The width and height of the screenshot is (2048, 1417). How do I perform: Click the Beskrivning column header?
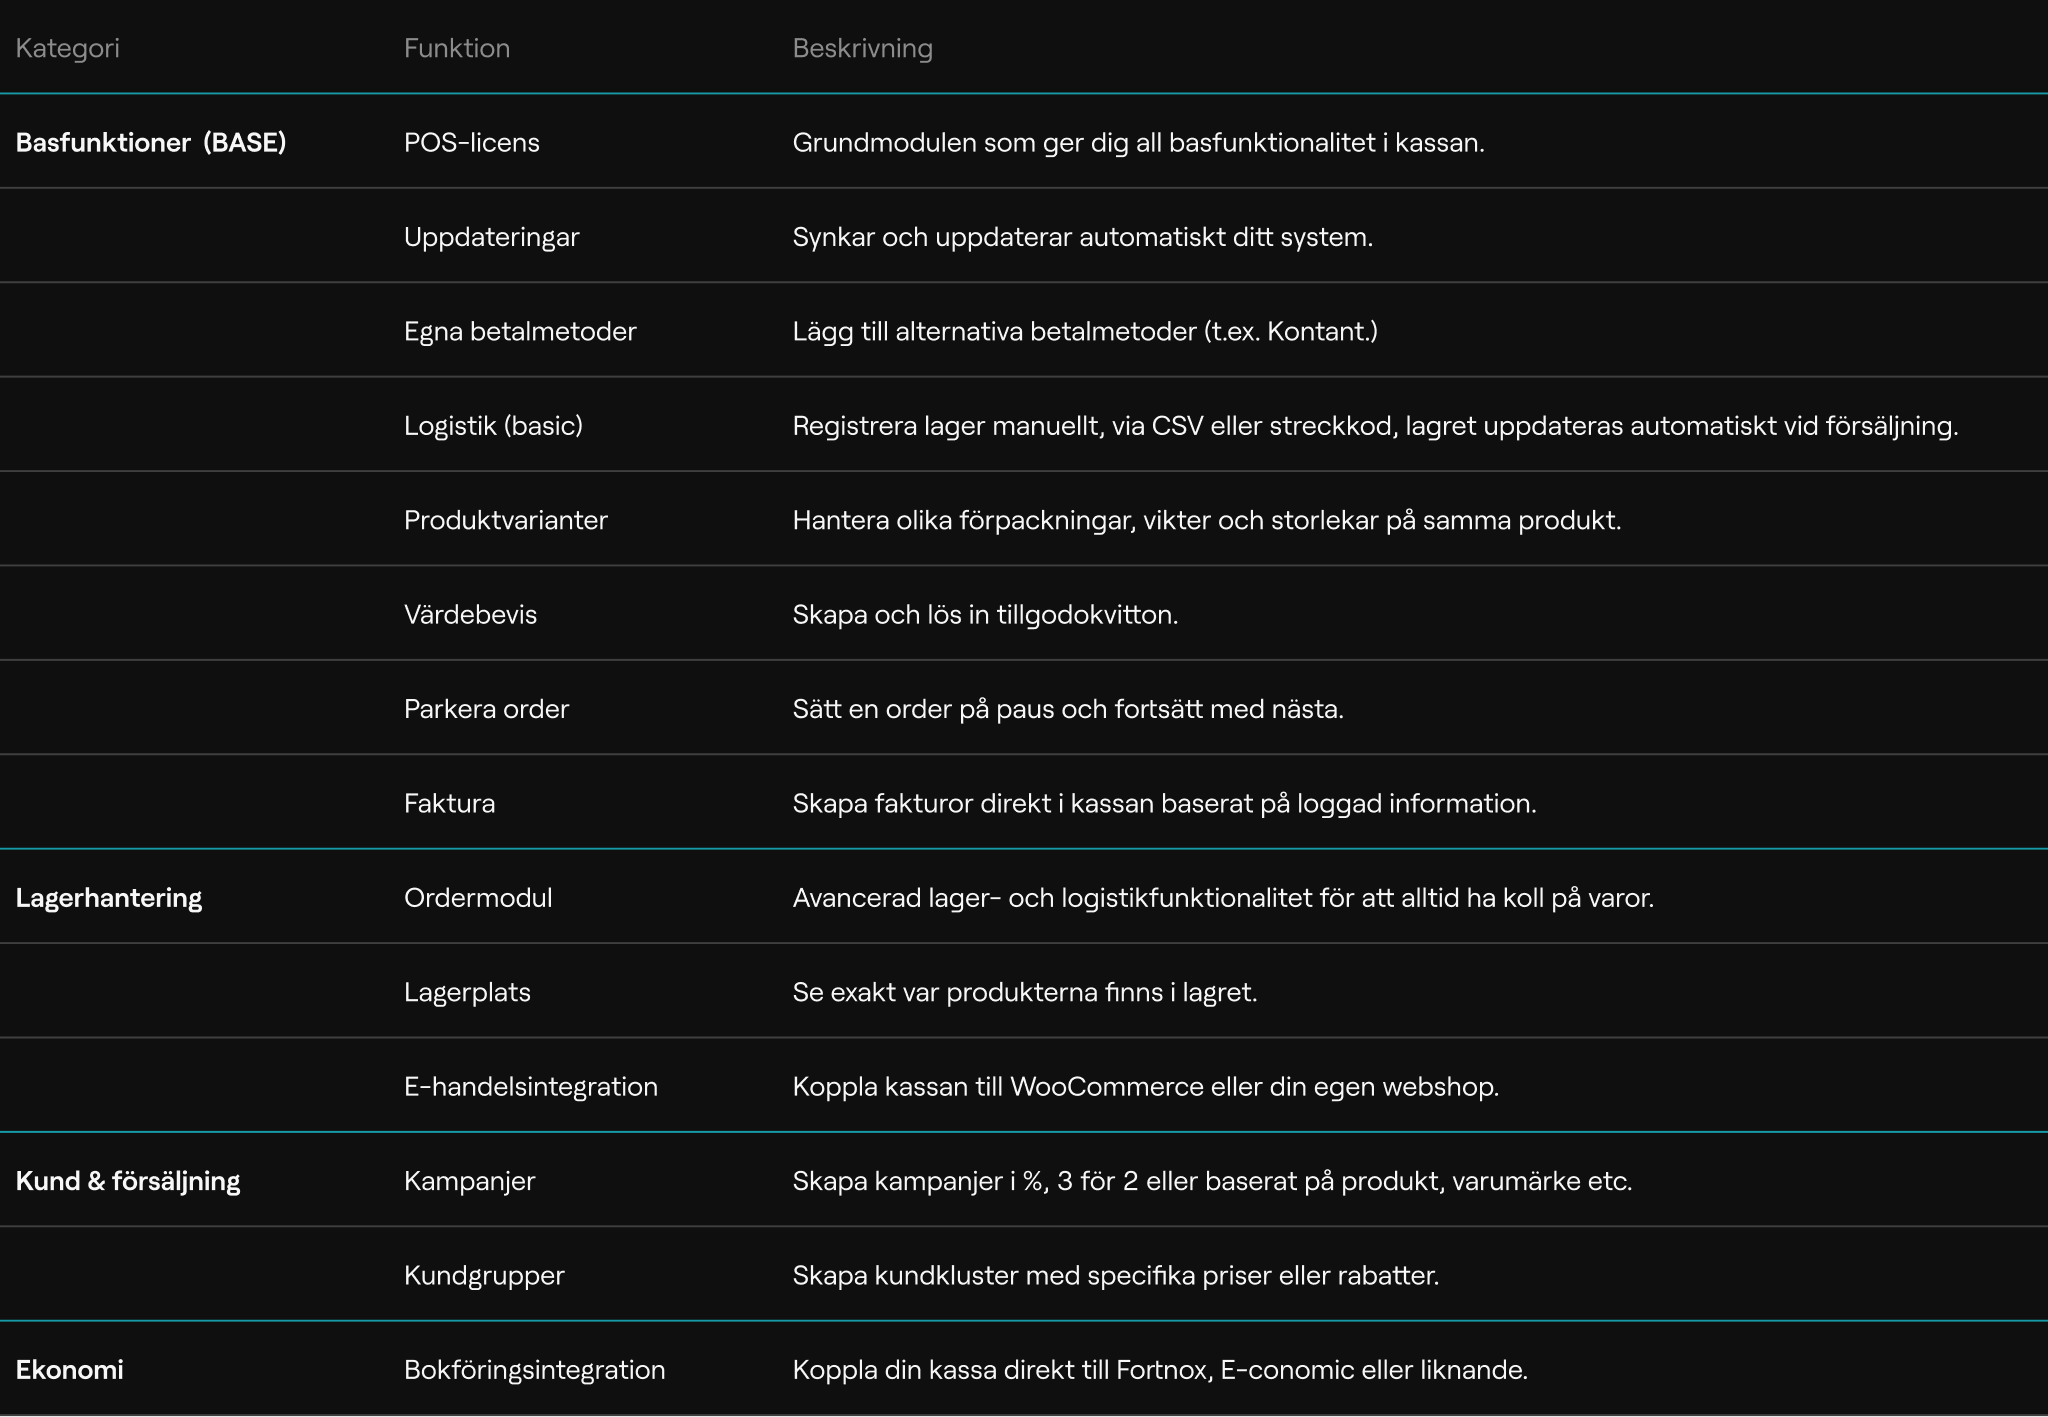tap(862, 48)
